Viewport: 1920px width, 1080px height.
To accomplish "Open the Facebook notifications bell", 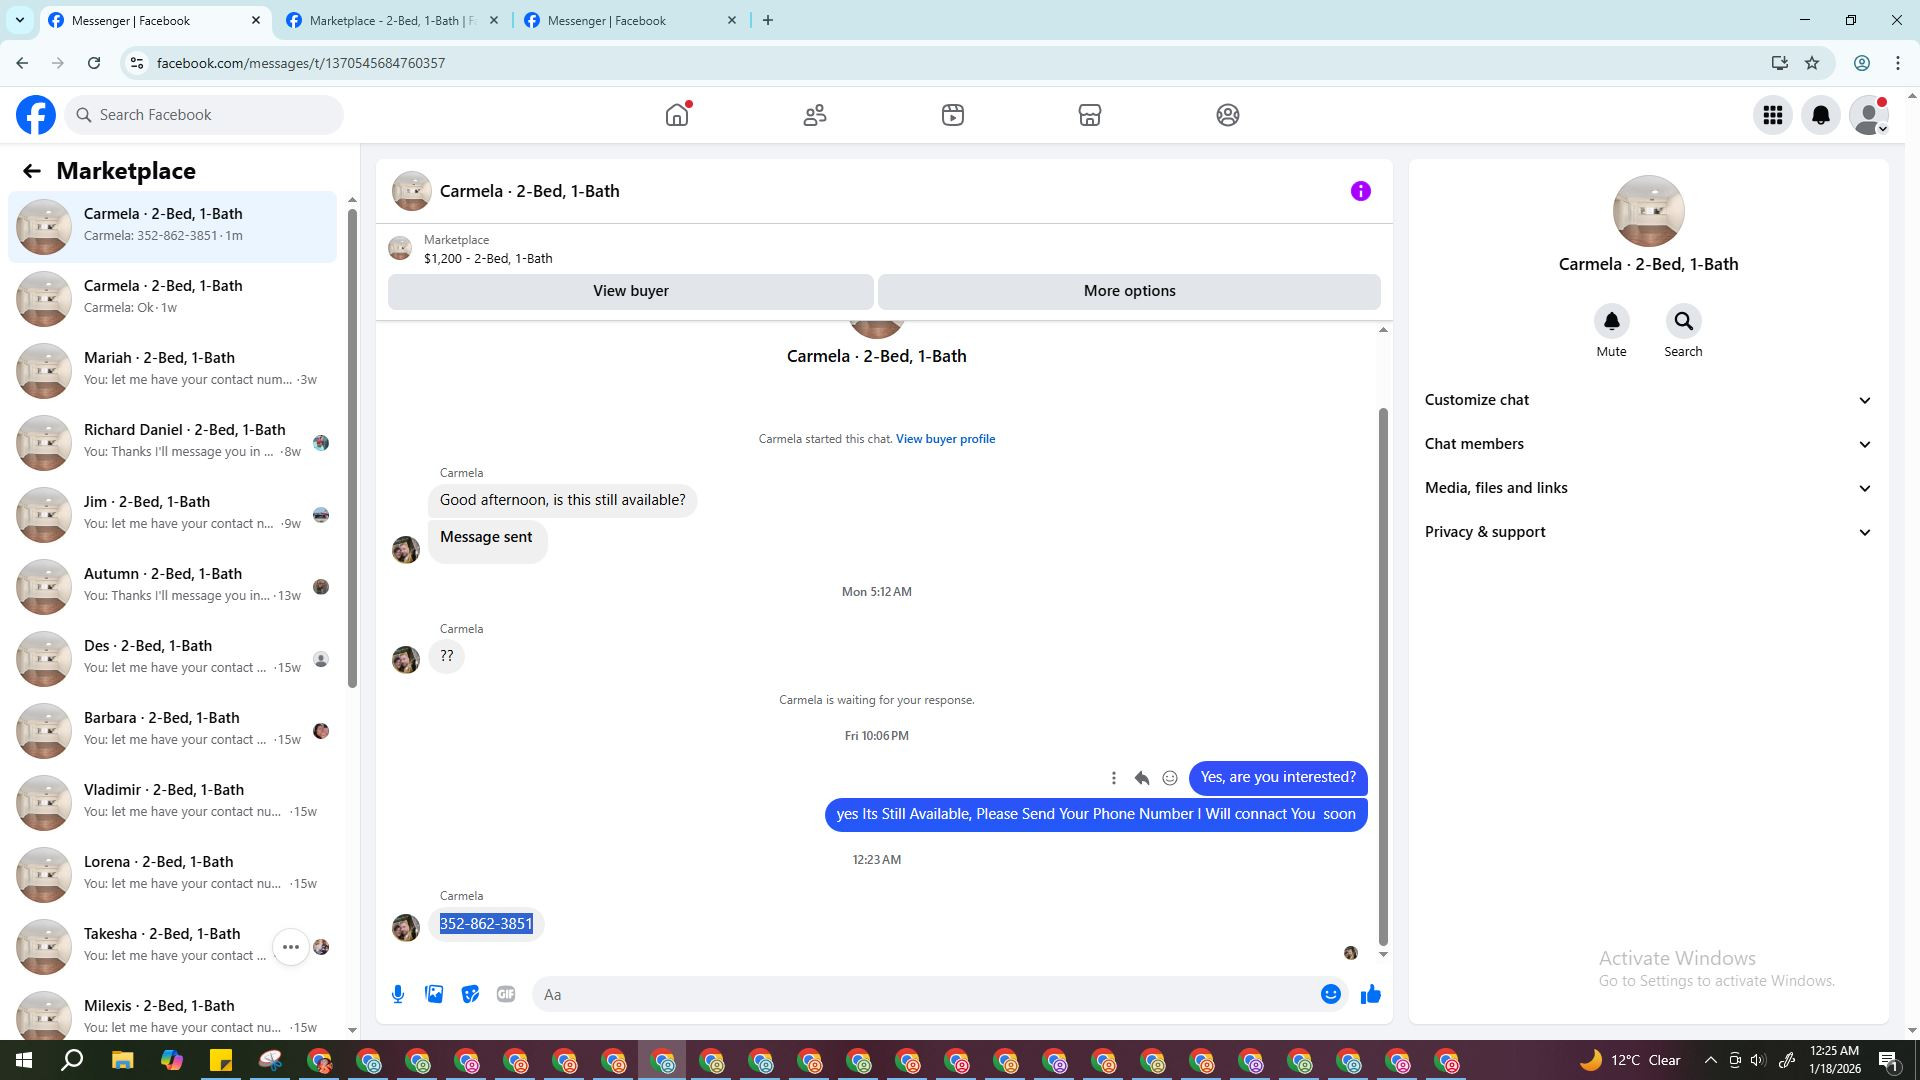I will point(1821,115).
